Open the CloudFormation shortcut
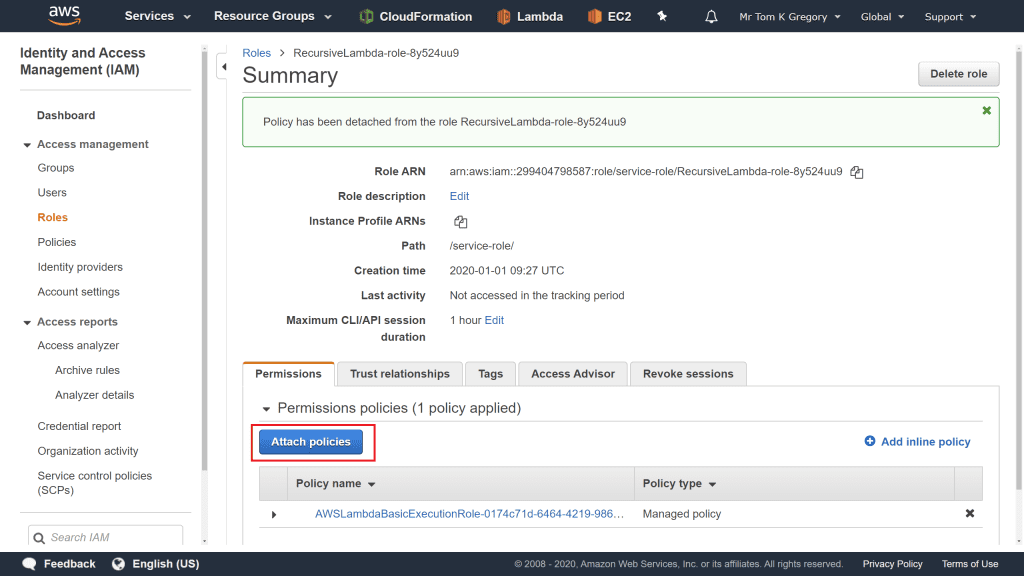 coord(415,17)
